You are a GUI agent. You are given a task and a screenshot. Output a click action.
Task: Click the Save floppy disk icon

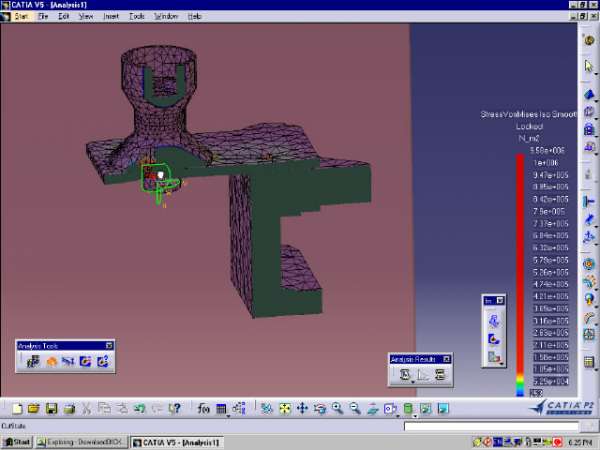(51, 409)
